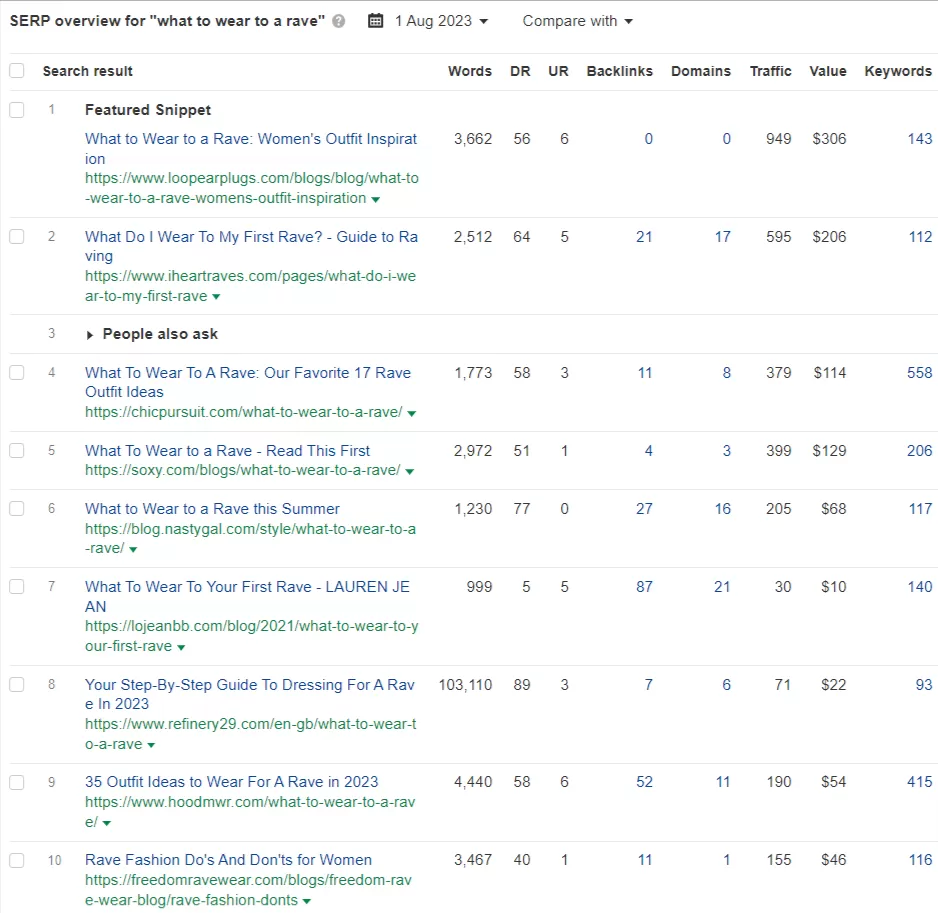Click the Featured Snippet label
This screenshot has width=938, height=913.
[148, 110]
